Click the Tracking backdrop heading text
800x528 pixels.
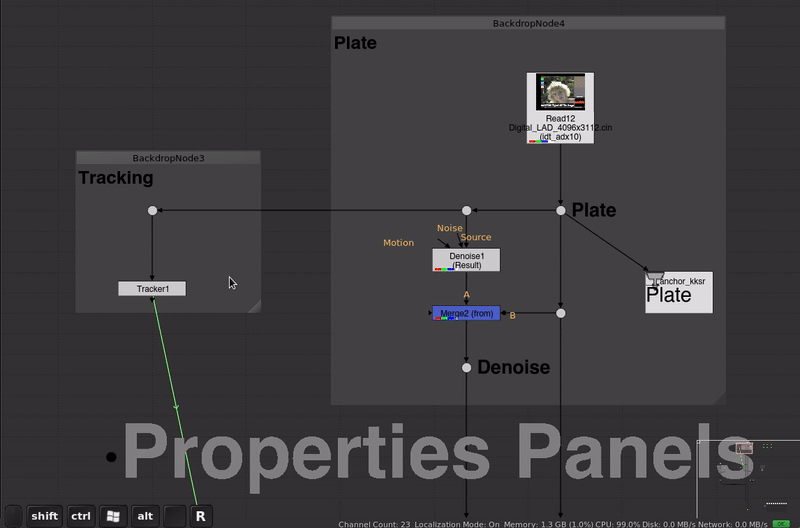point(115,178)
